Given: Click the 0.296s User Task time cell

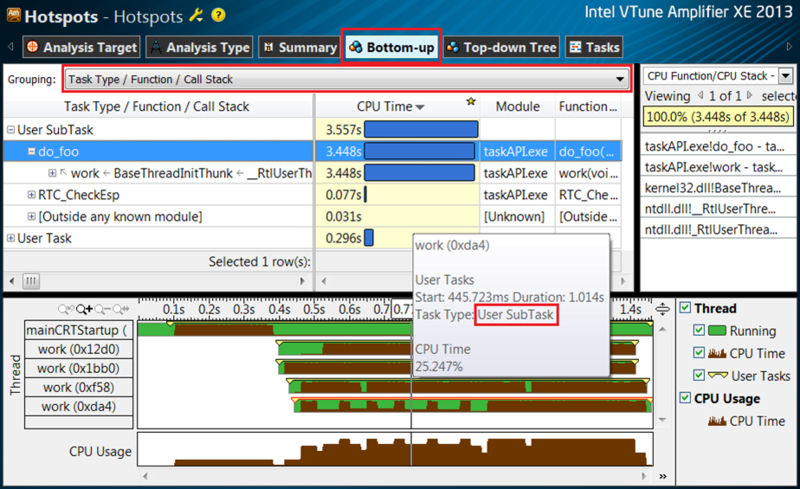Looking at the screenshot, I should [x=343, y=238].
